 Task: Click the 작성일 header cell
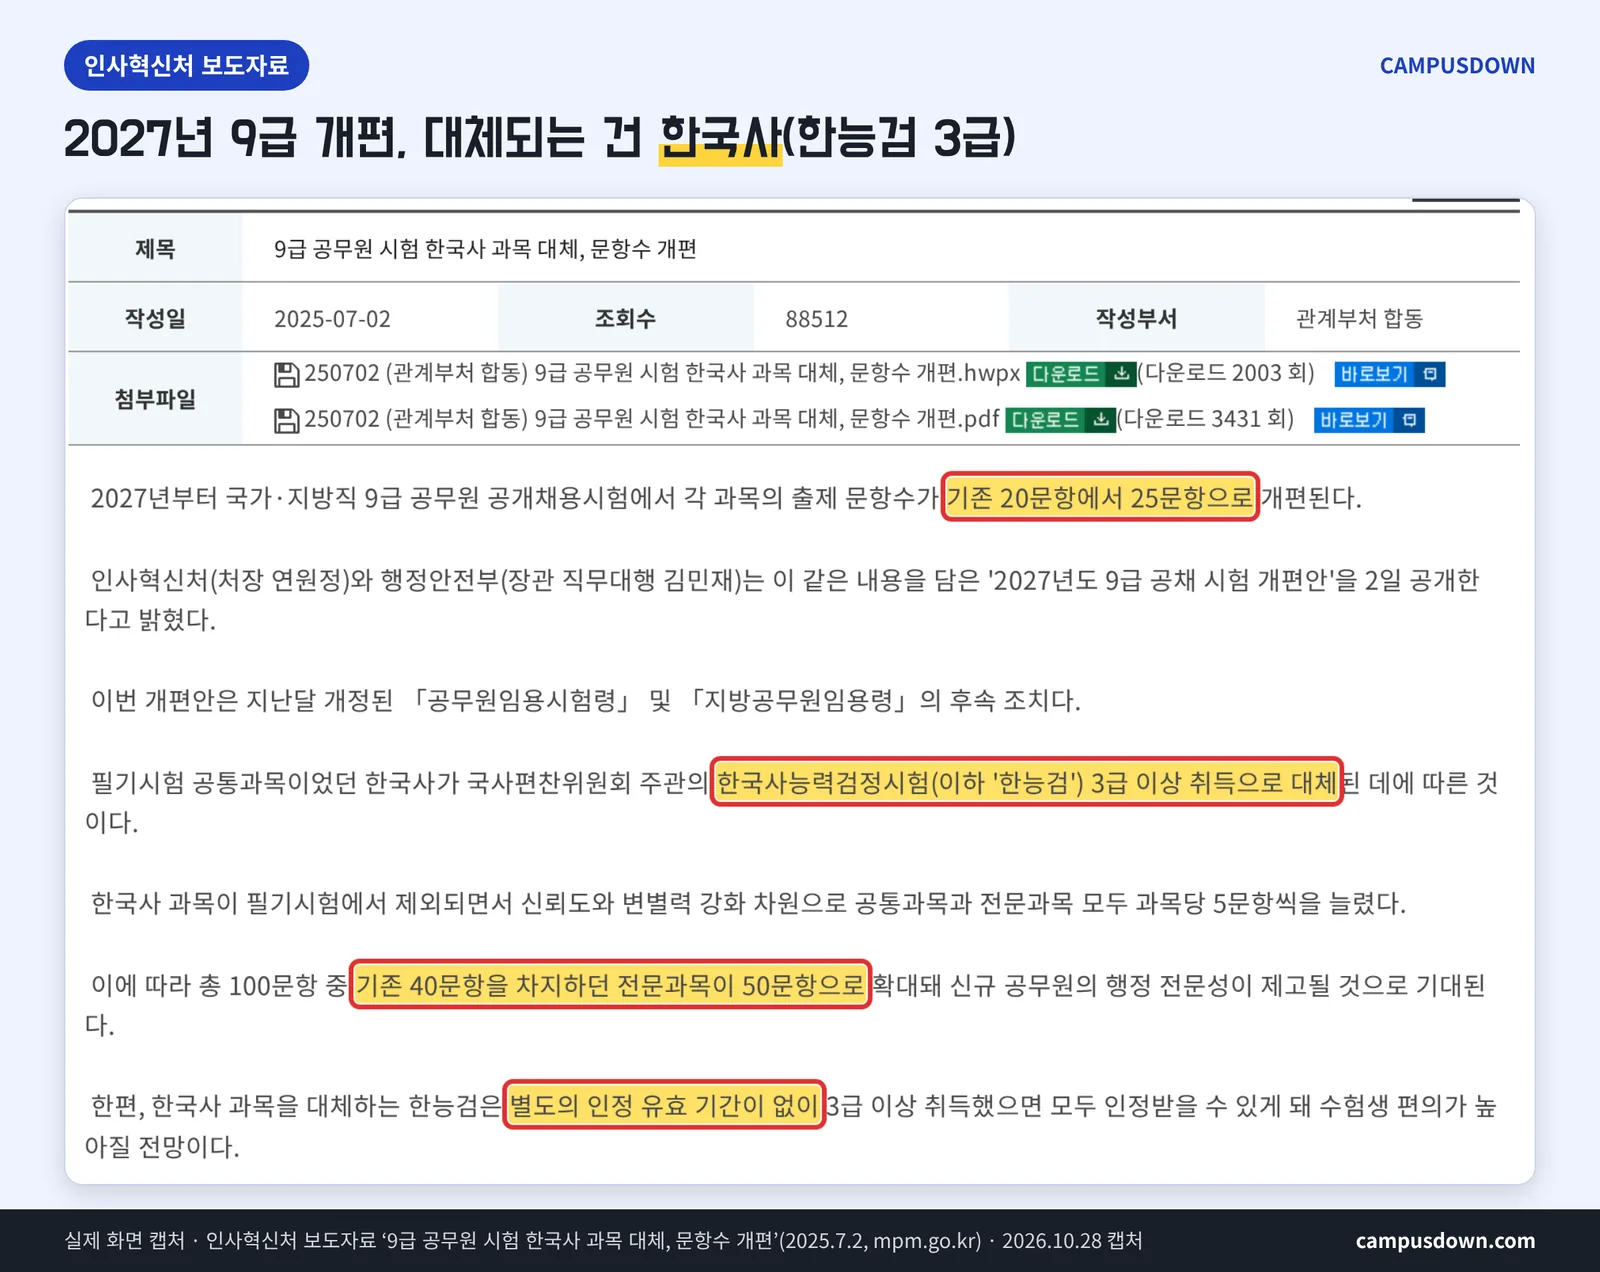coord(155,318)
